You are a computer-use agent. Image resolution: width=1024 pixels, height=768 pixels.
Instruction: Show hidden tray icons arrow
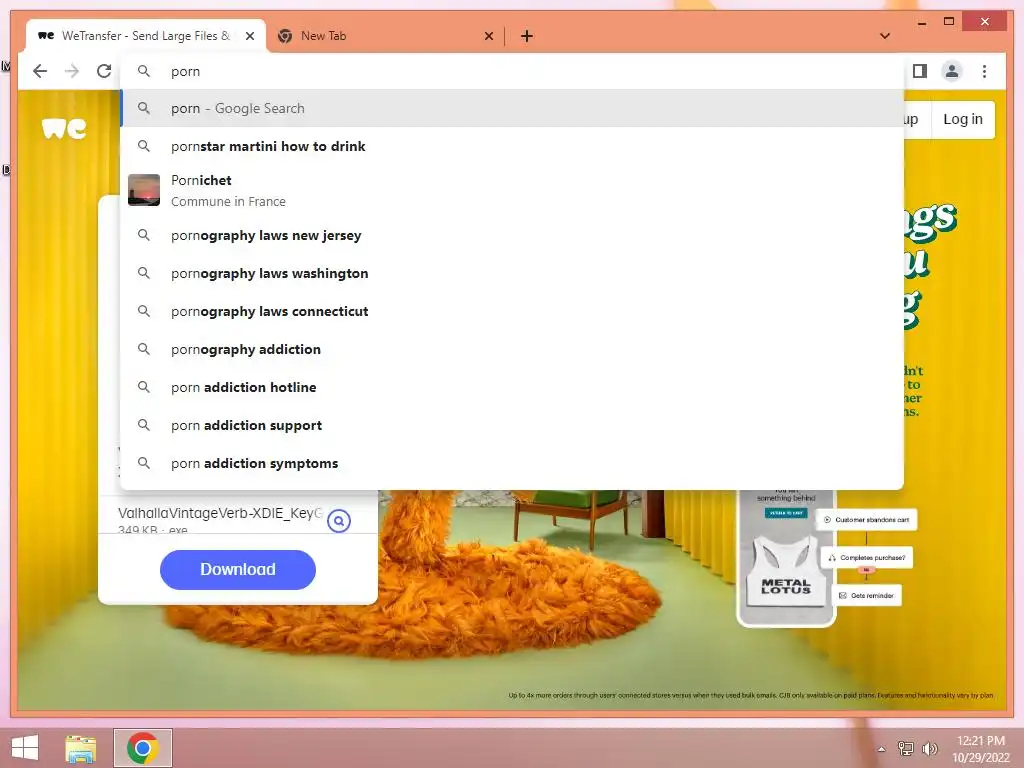pos(882,749)
